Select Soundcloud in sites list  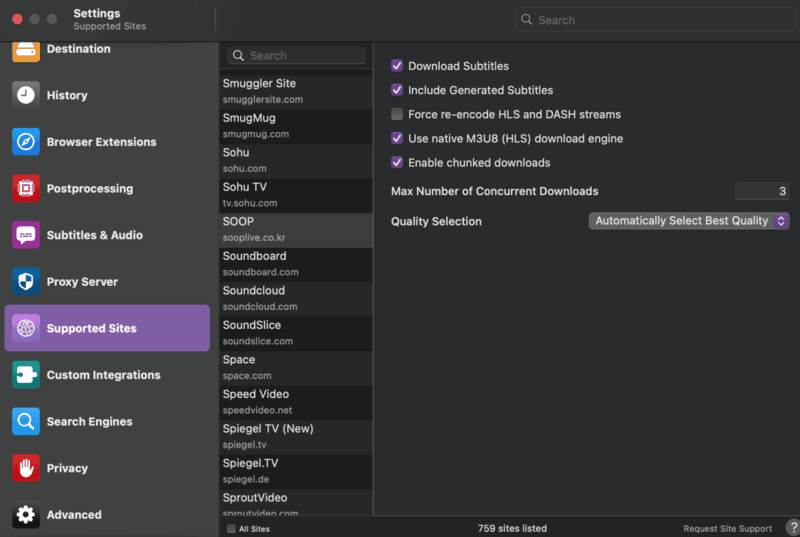point(296,299)
